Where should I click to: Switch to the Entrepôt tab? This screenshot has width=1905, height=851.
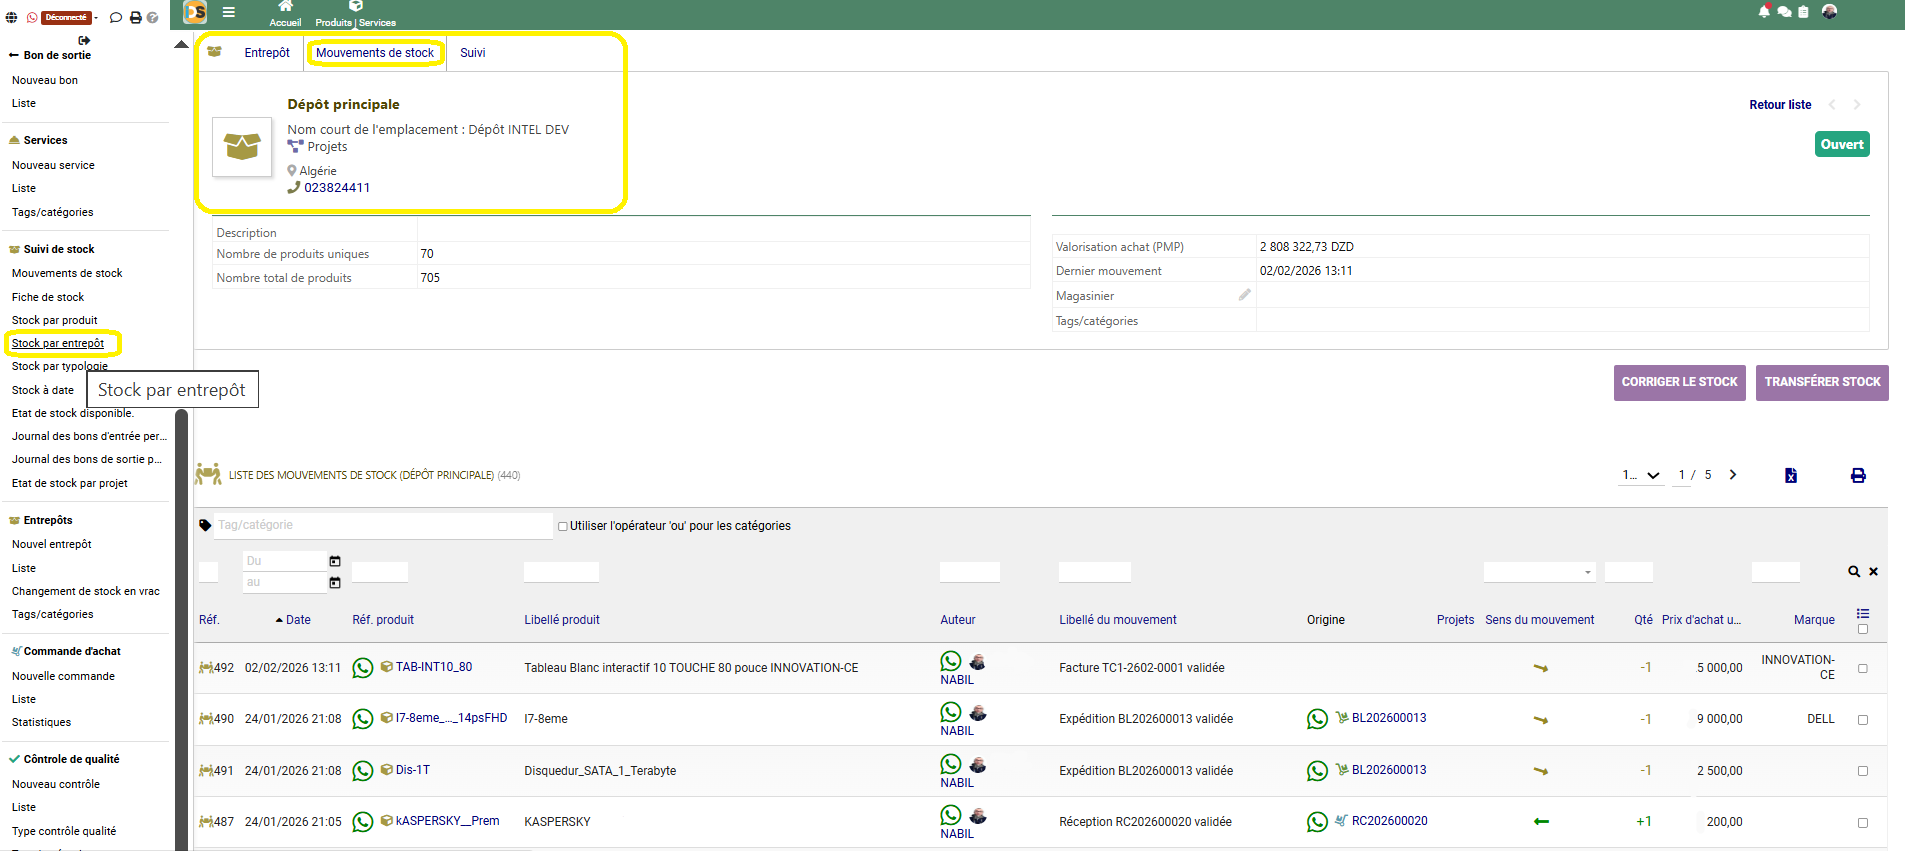[266, 53]
